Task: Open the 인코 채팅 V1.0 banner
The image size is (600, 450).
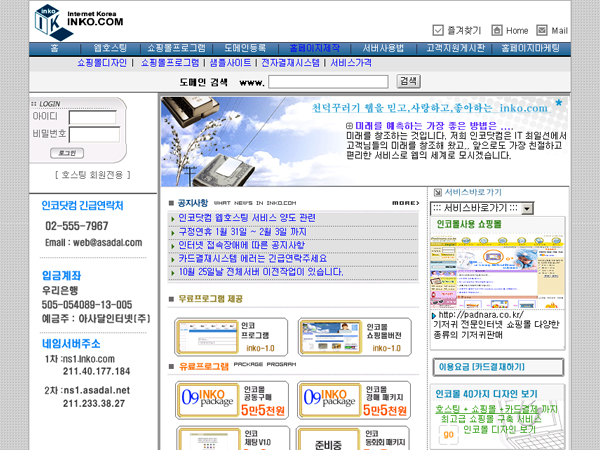Action: click(233, 438)
